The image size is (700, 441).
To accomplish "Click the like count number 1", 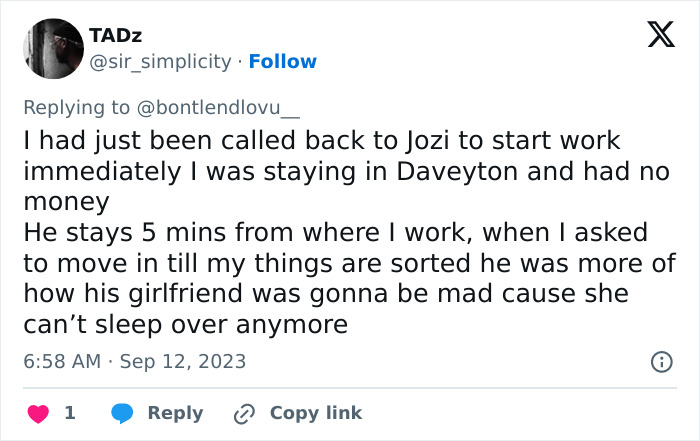I will click(x=69, y=413).
